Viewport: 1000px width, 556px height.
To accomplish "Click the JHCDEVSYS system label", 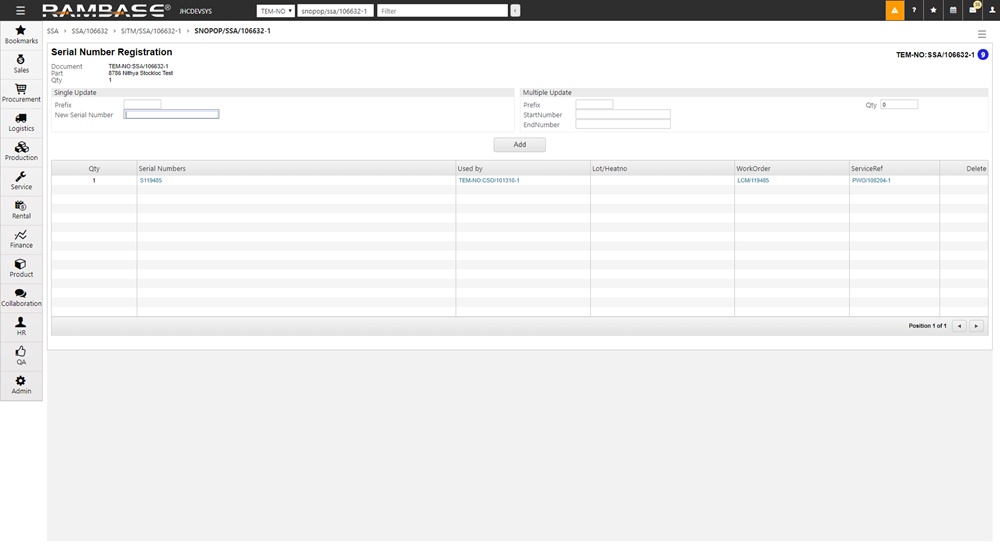I will click(195, 11).
